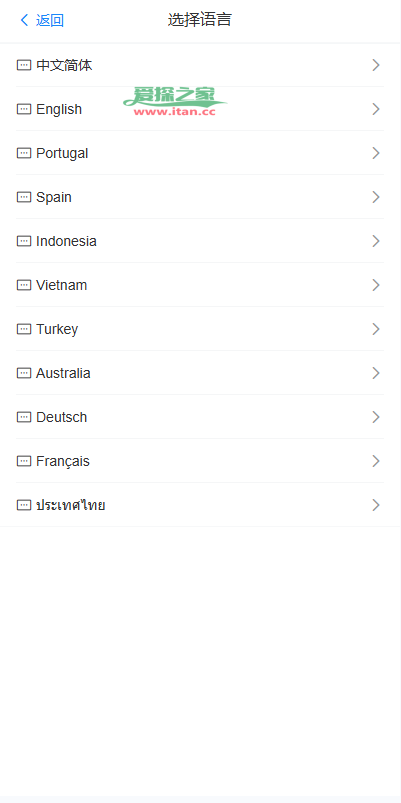Click the icon next to Indonesia
The width and height of the screenshot is (401, 803).
click(x=24, y=241)
